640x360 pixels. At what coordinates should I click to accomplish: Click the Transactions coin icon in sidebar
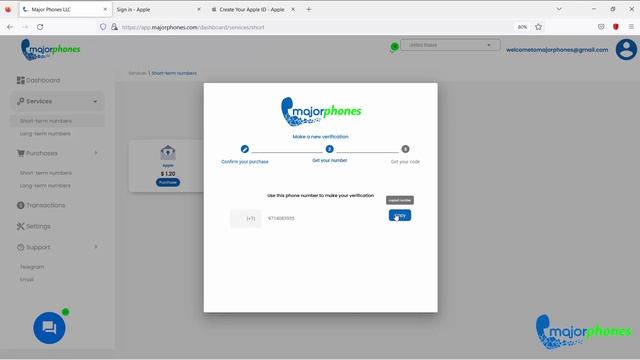point(20,205)
